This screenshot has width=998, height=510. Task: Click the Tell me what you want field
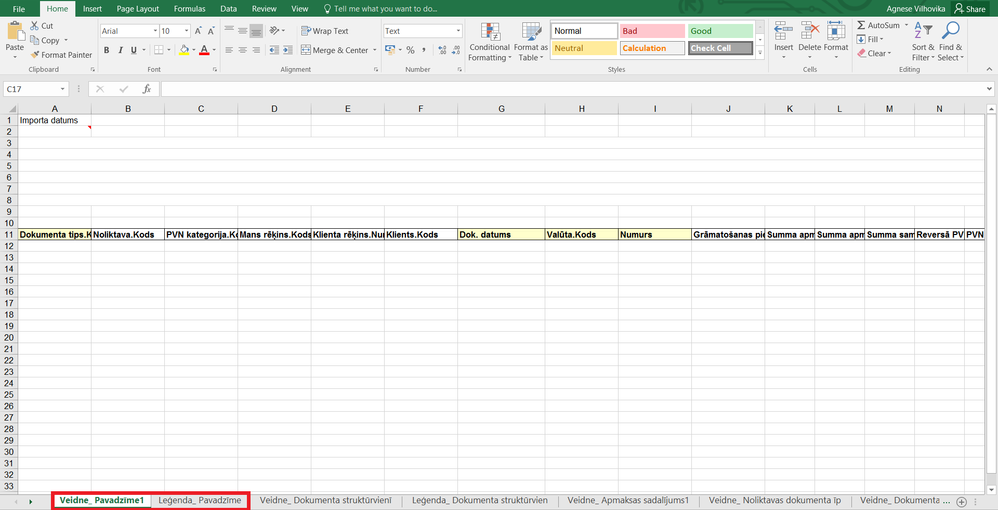click(381, 9)
